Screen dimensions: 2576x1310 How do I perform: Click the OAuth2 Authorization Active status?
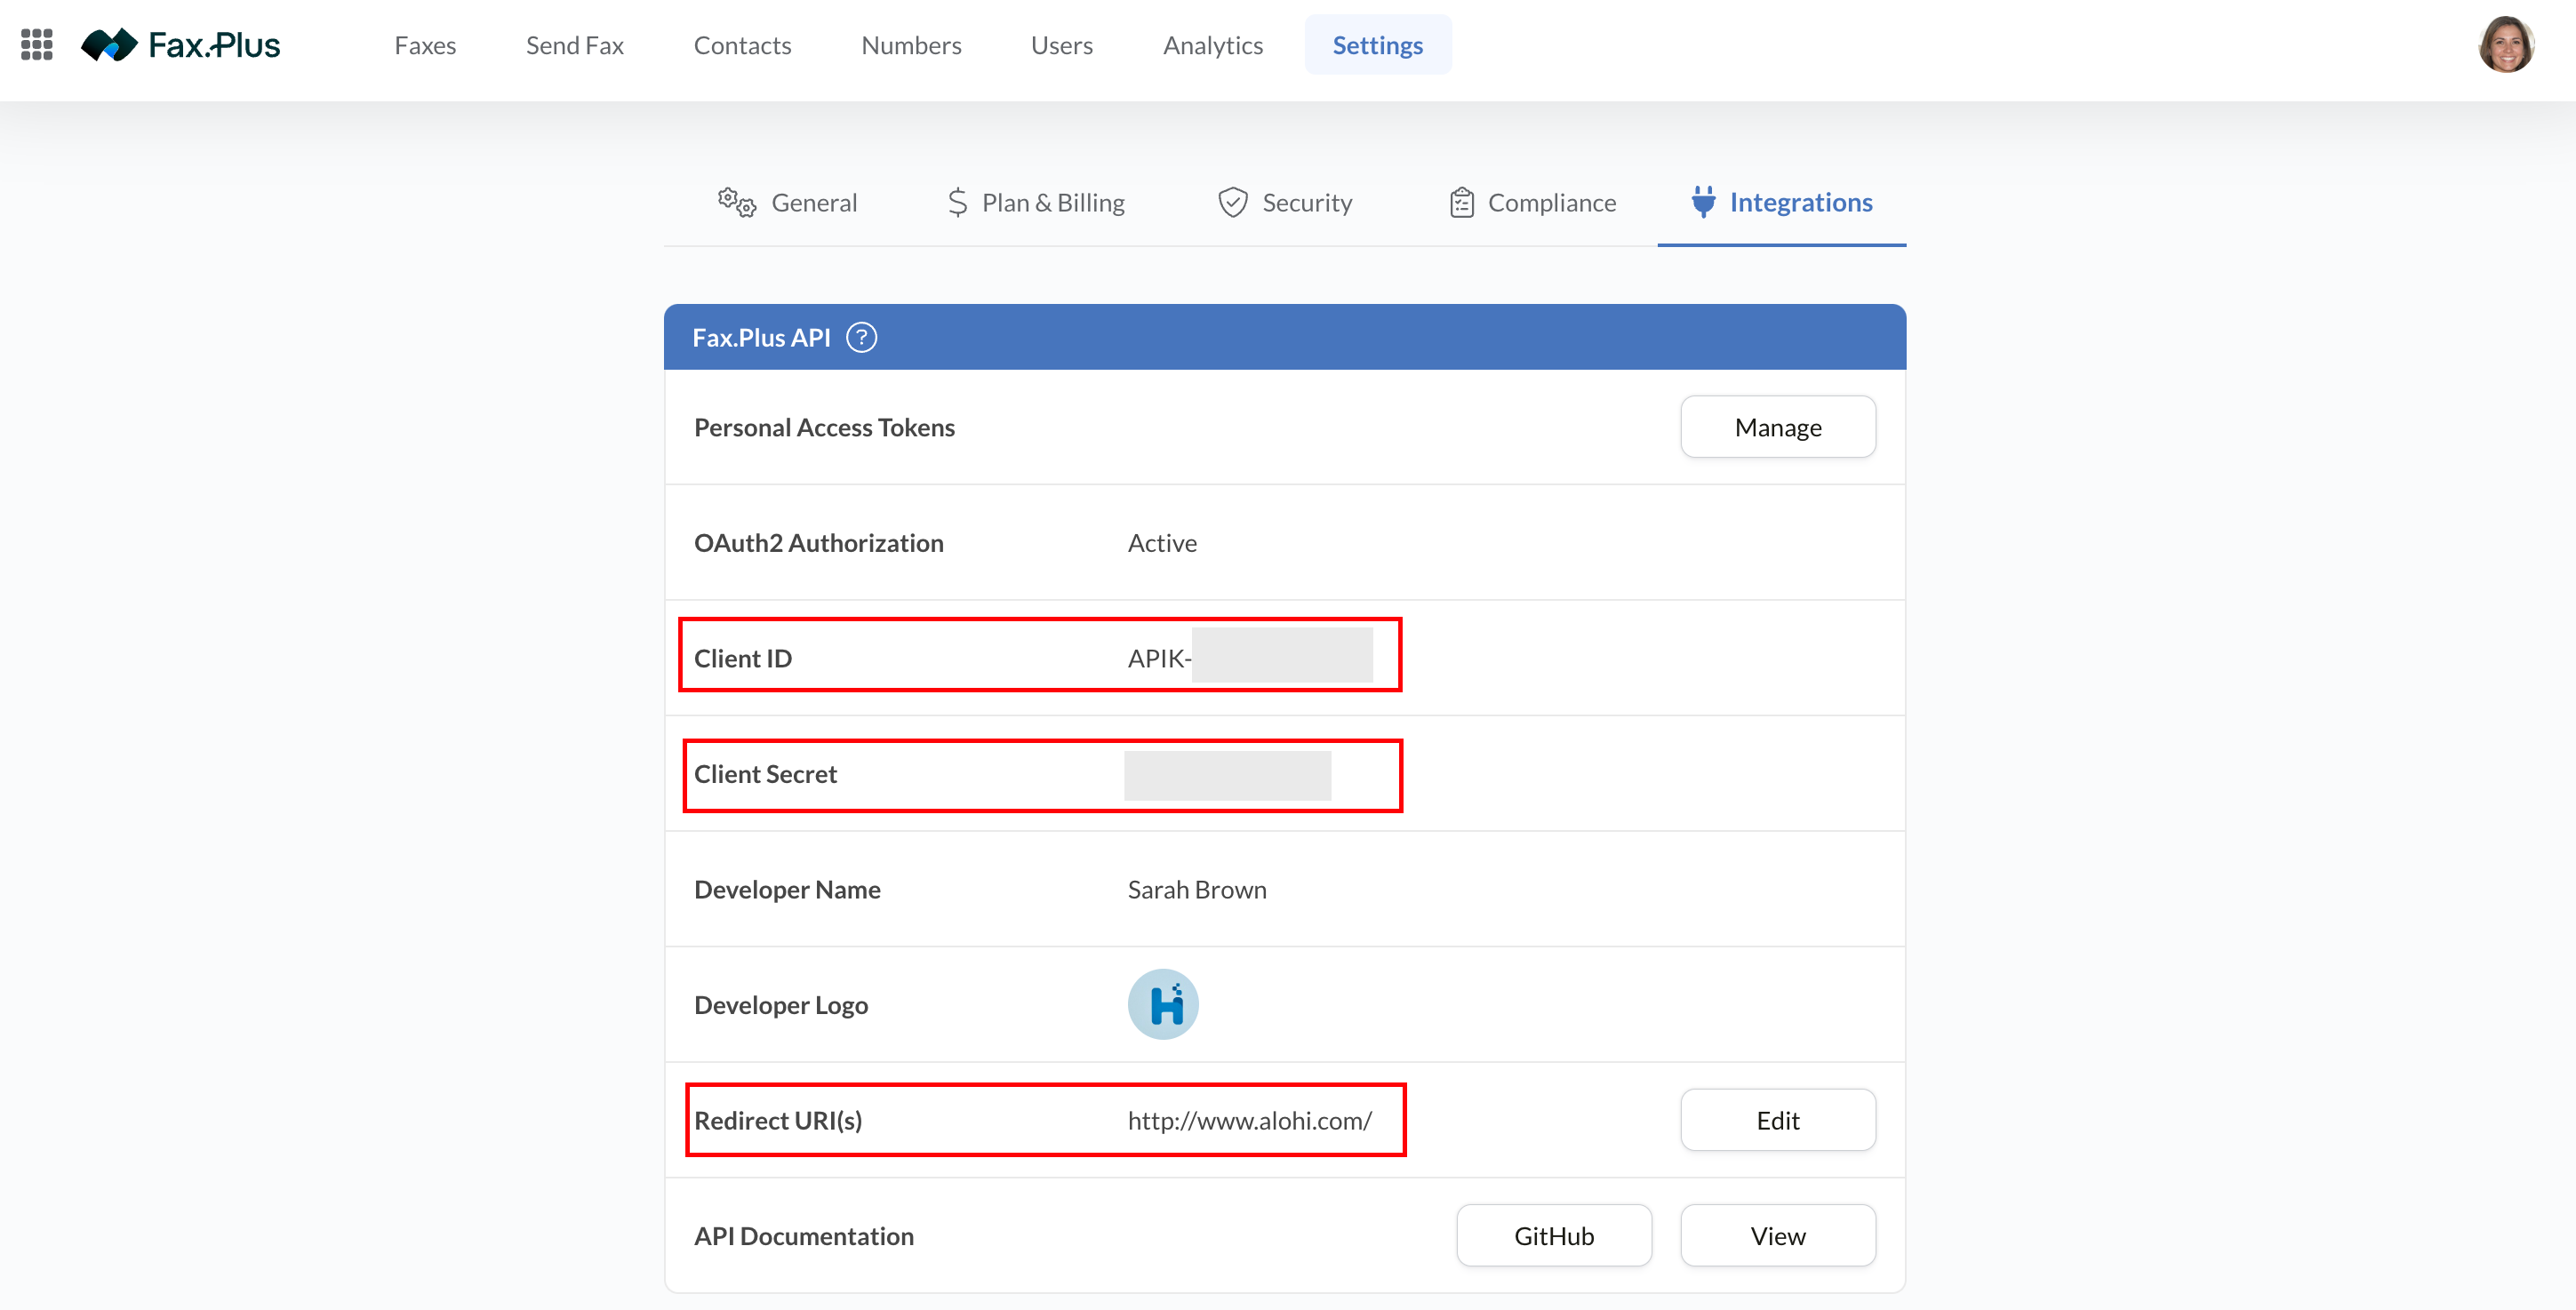tap(1162, 543)
